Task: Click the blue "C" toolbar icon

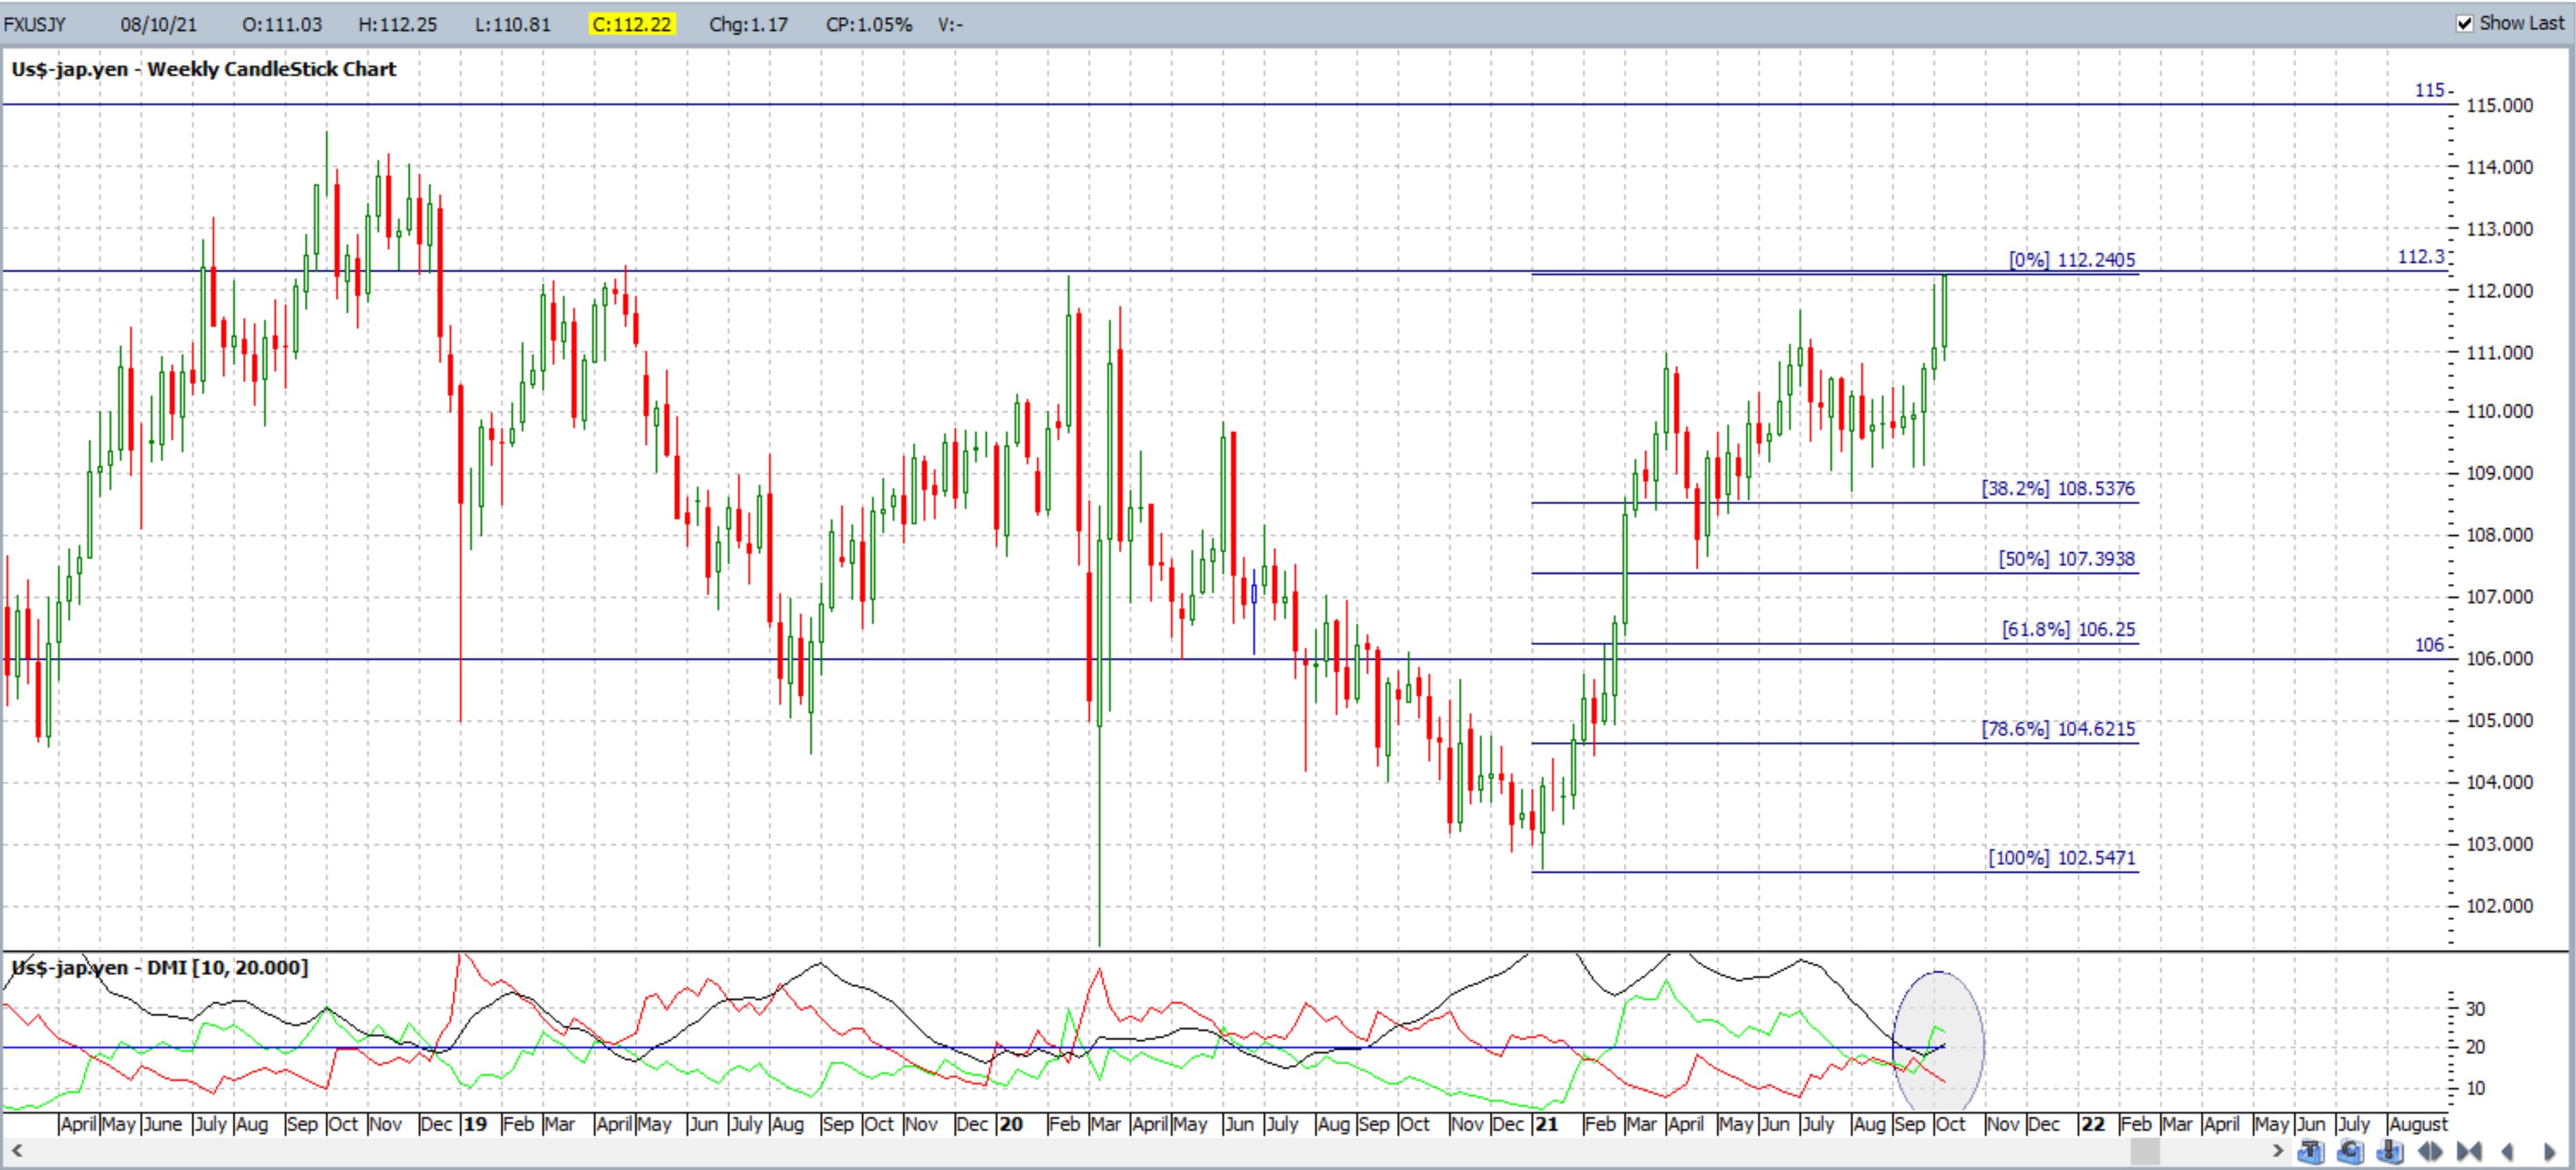Action: tap(2350, 1152)
